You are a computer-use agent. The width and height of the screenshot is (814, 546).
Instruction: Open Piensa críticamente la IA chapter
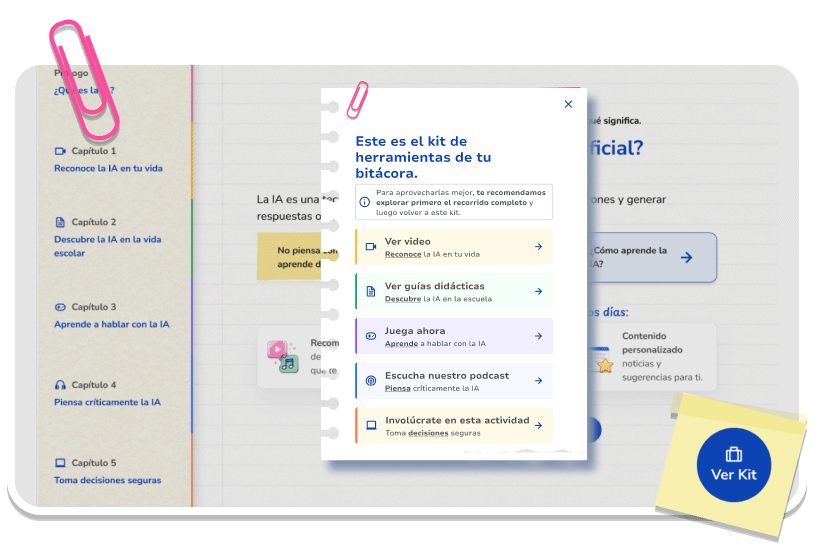(107, 402)
